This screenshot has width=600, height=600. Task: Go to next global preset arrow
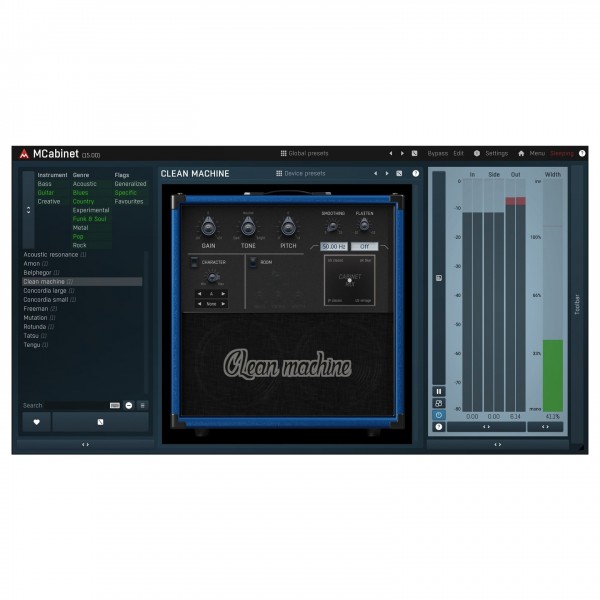pos(402,153)
